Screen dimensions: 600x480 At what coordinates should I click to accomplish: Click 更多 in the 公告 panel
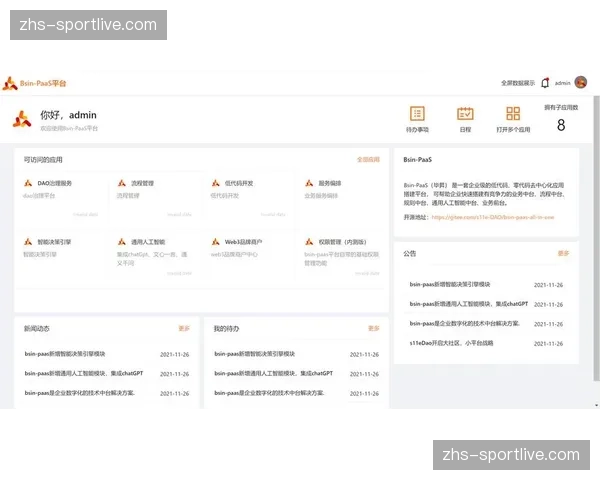(563, 253)
